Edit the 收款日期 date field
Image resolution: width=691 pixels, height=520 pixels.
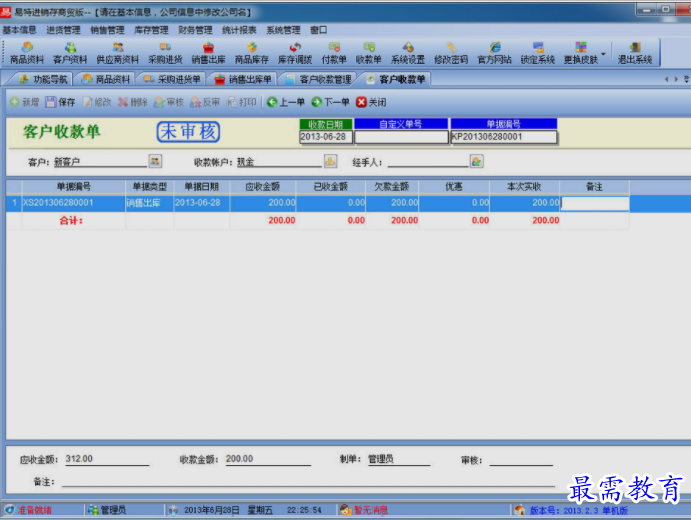[326, 137]
